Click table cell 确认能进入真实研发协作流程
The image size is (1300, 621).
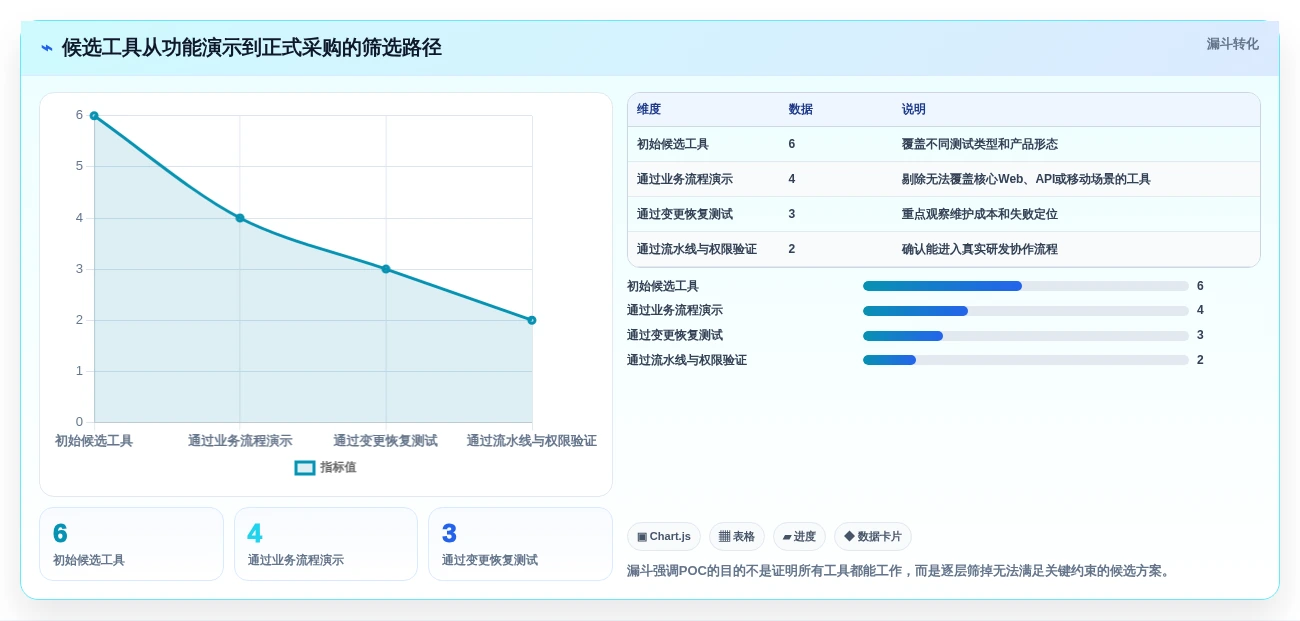[x=980, y=250]
